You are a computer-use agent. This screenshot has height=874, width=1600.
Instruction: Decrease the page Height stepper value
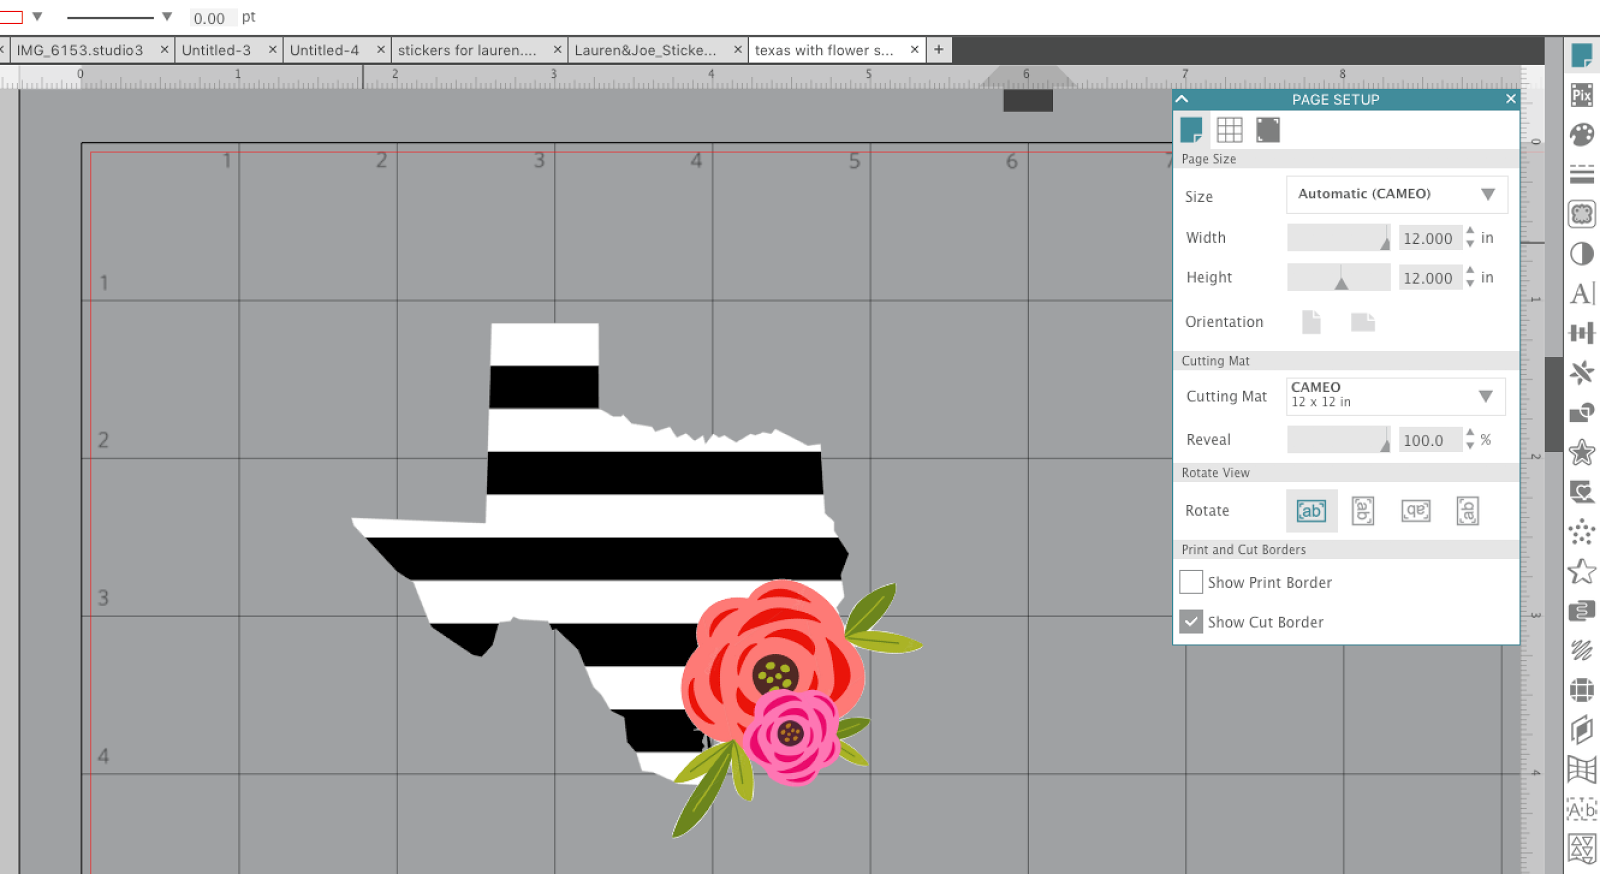1470,284
